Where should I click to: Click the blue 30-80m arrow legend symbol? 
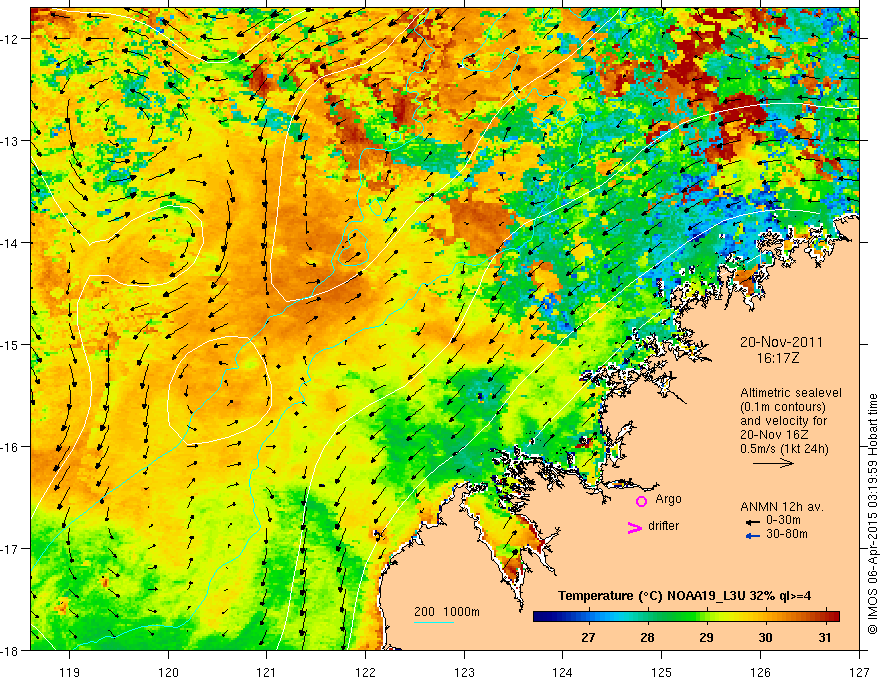753,536
